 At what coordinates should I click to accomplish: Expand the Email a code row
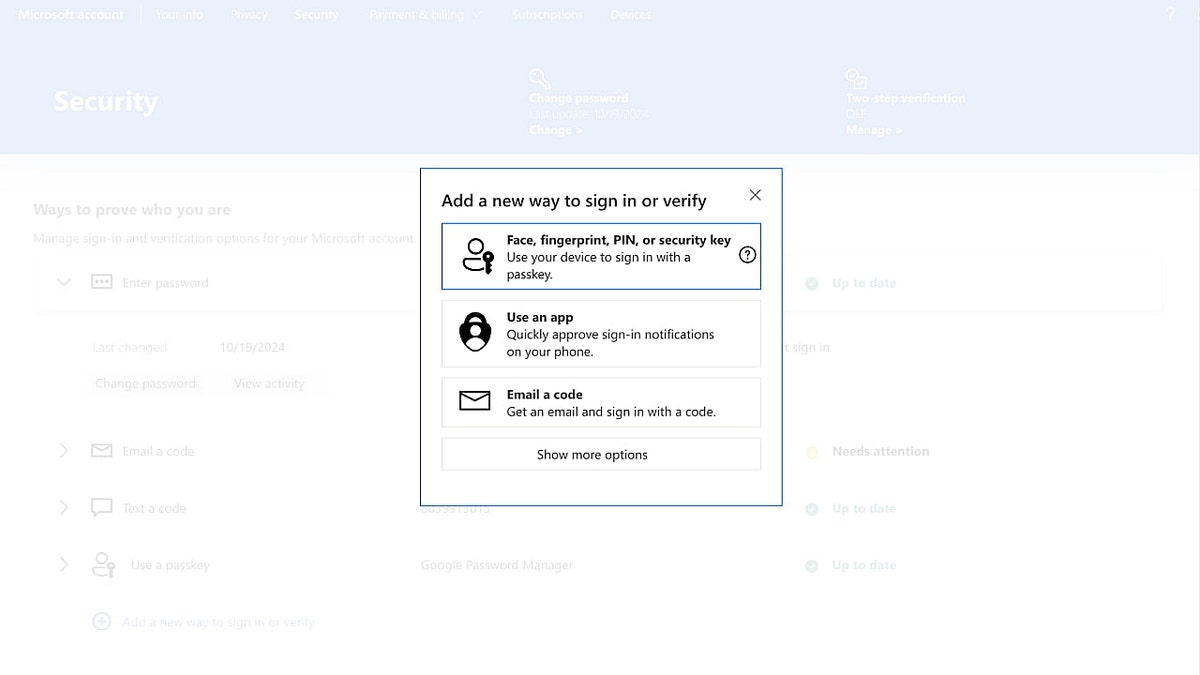pyautogui.click(x=64, y=451)
